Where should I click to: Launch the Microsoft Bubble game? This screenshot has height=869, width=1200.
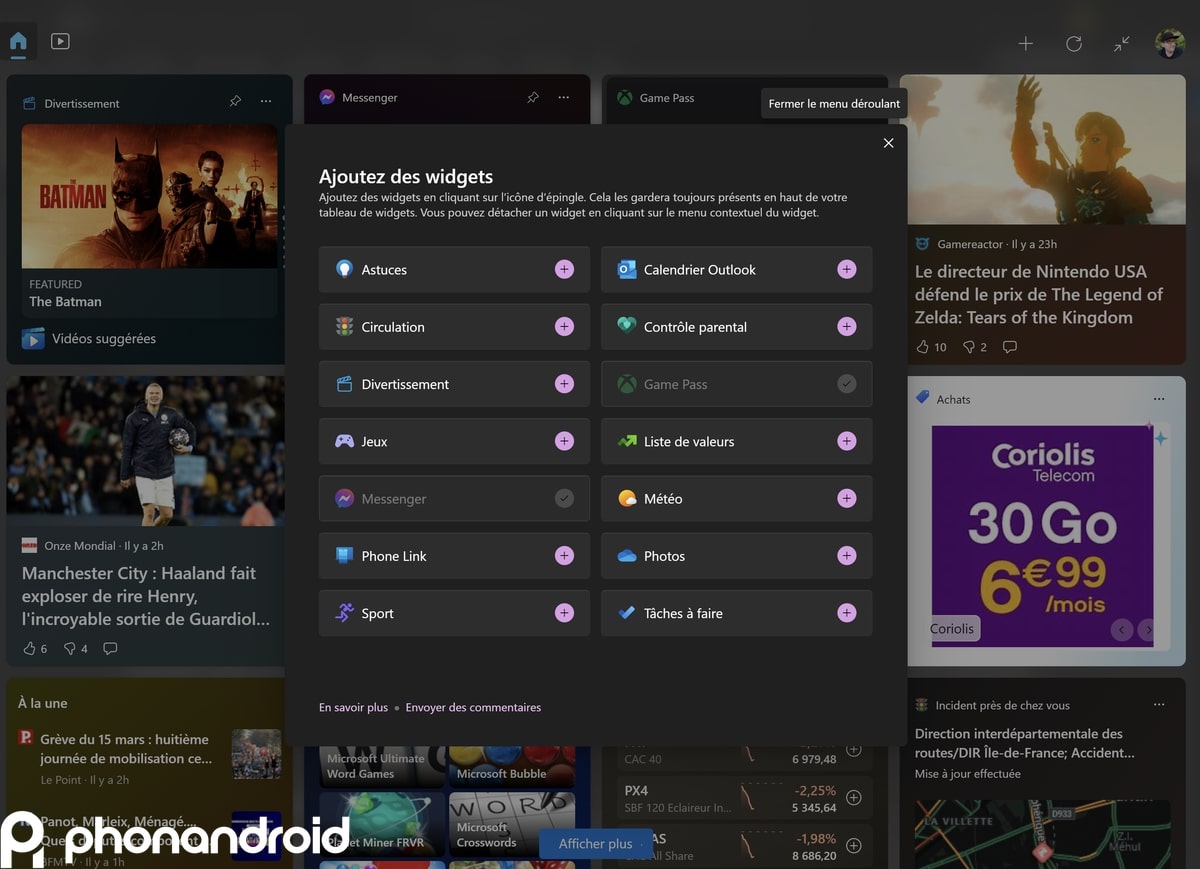pos(512,766)
